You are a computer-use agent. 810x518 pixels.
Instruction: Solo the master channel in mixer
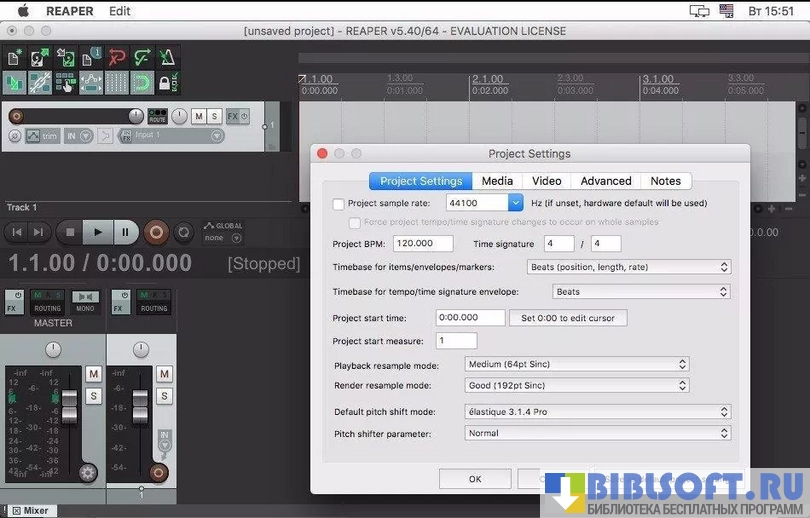click(x=94, y=396)
